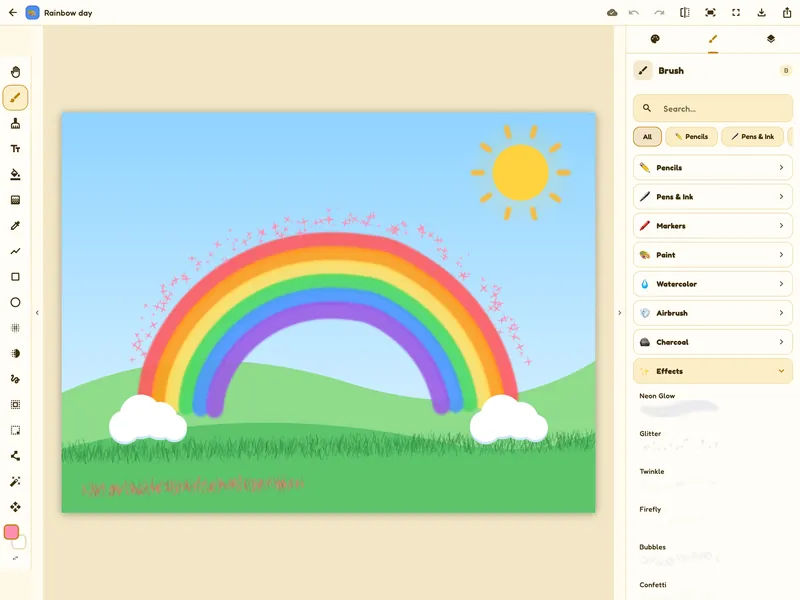The height and width of the screenshot is (600, 800).
Task: Redo the last action
Action: 659,13
